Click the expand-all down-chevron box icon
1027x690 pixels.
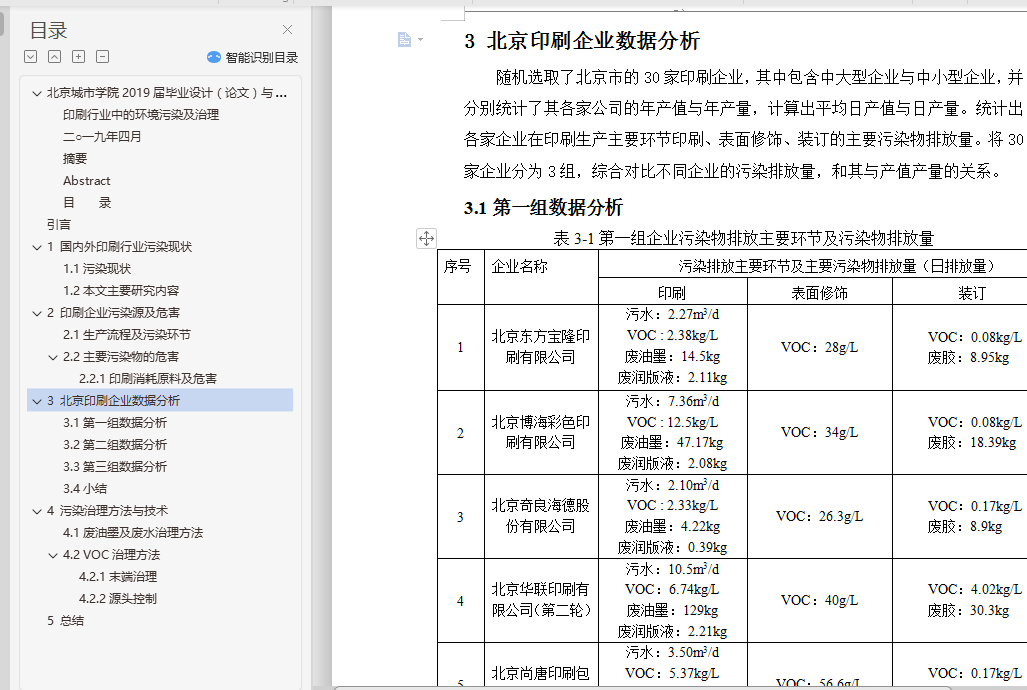click(30, 57)
